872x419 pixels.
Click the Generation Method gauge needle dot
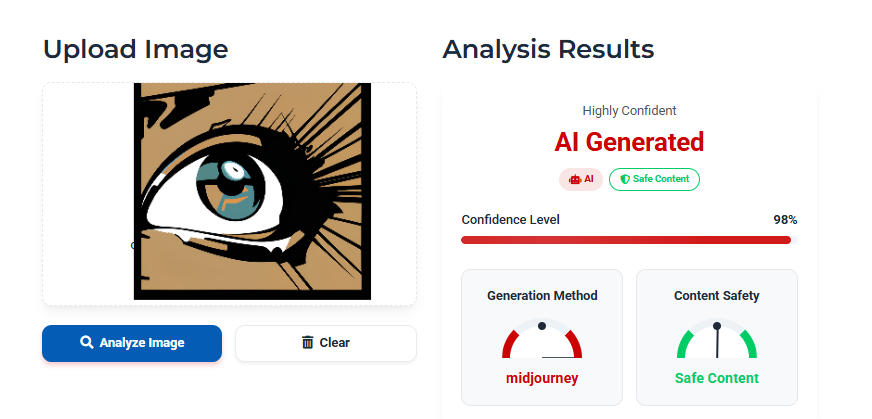click(542, 326)
